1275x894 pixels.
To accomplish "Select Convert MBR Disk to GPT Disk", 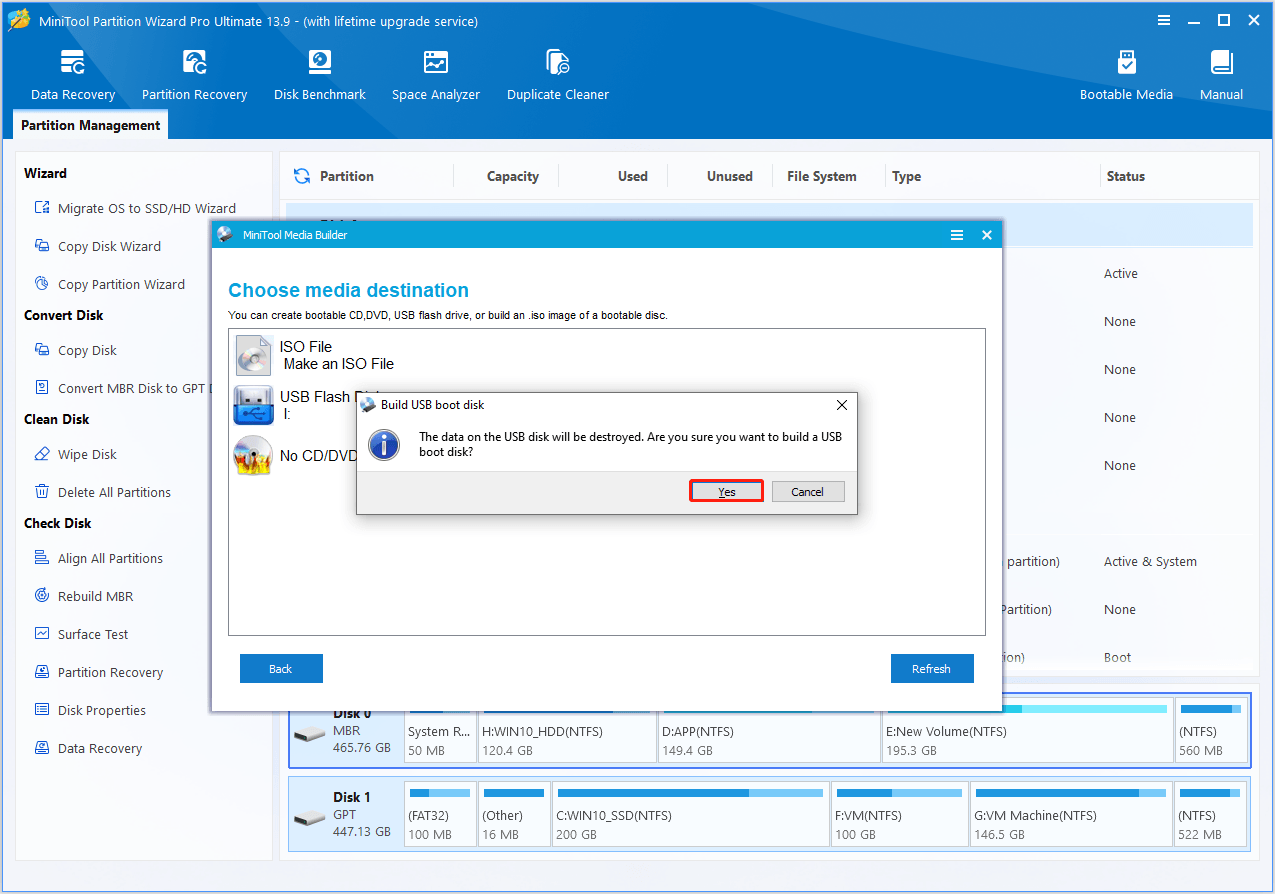I will pos(122,388).
